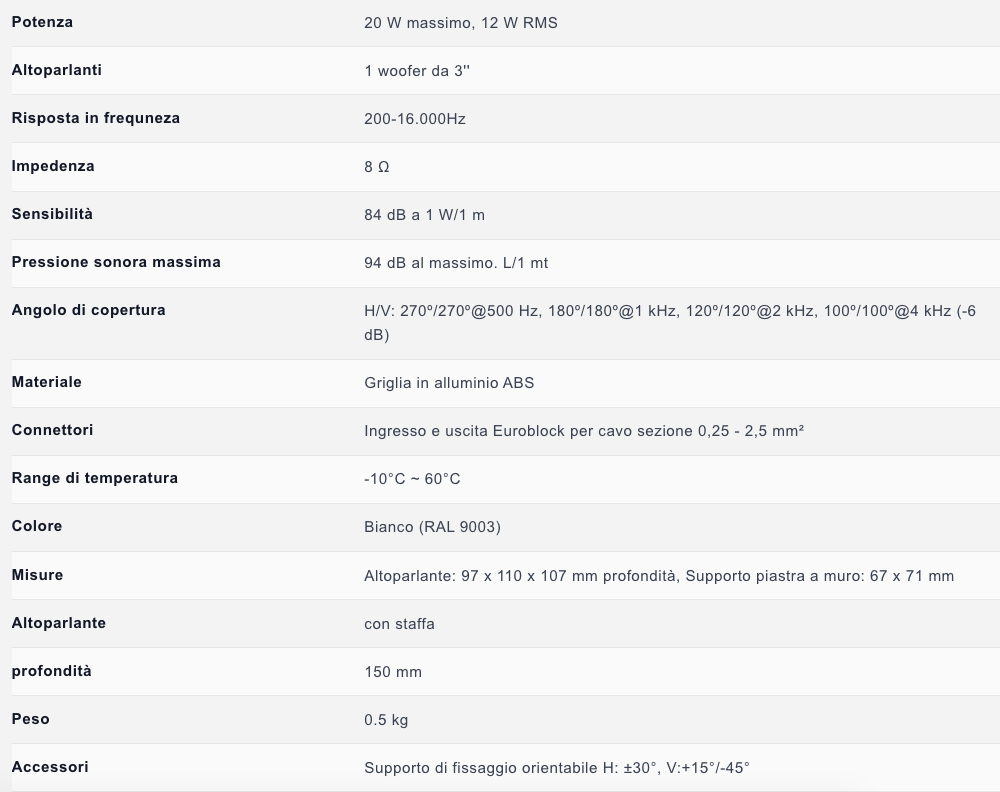The width and height of the screenshot is (1000, 792).
Task: Click the con staffa value
Action: 399,624
